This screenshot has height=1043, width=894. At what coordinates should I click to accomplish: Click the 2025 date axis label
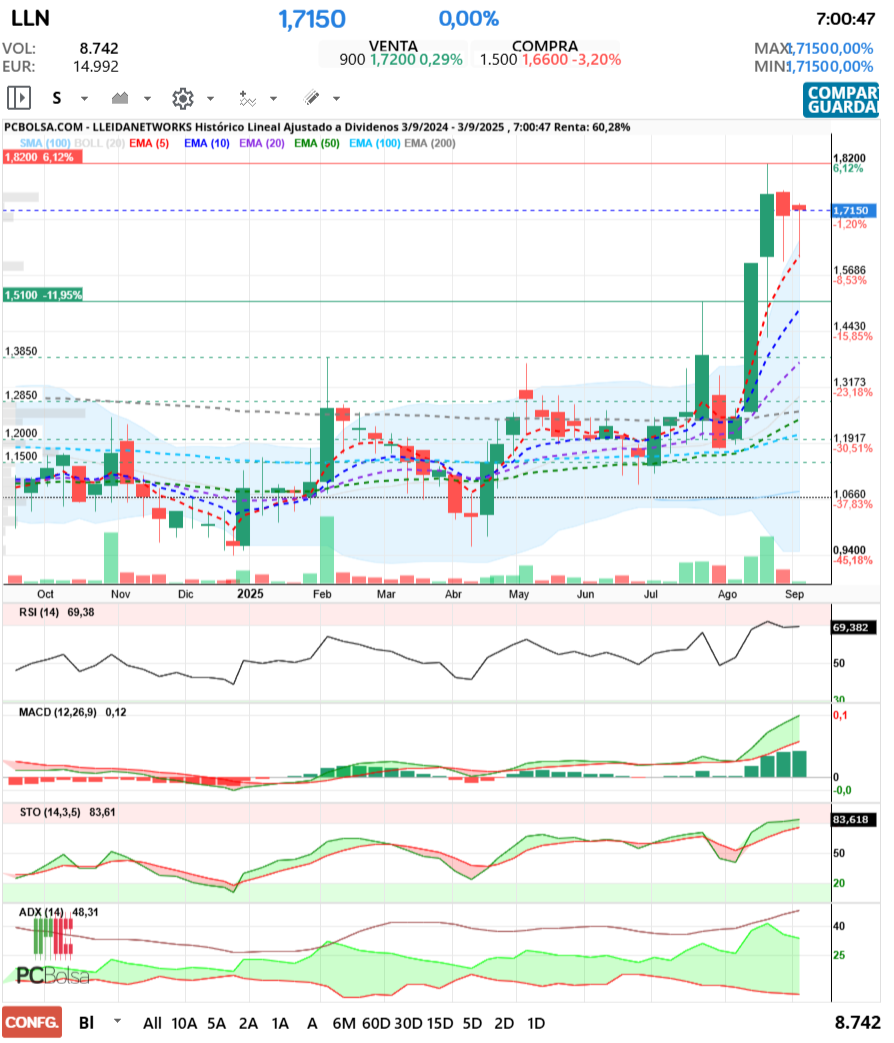click(x=250, y=593)
